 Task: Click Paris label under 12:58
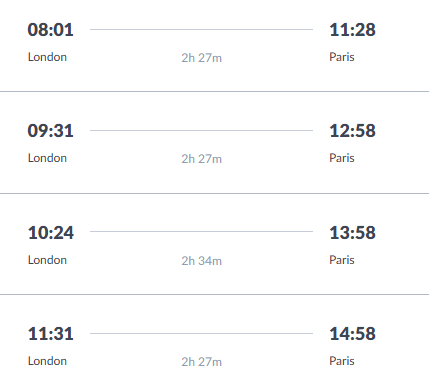pyautogui.click(x=342, y=158)
